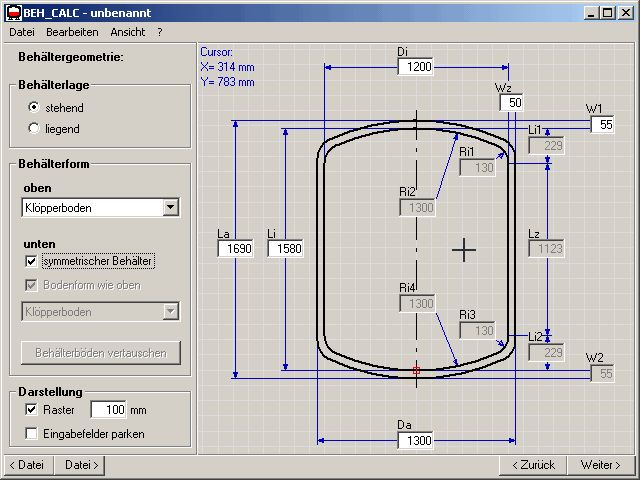Enable 'Eingabefelder parken' option

pos(32,434)
